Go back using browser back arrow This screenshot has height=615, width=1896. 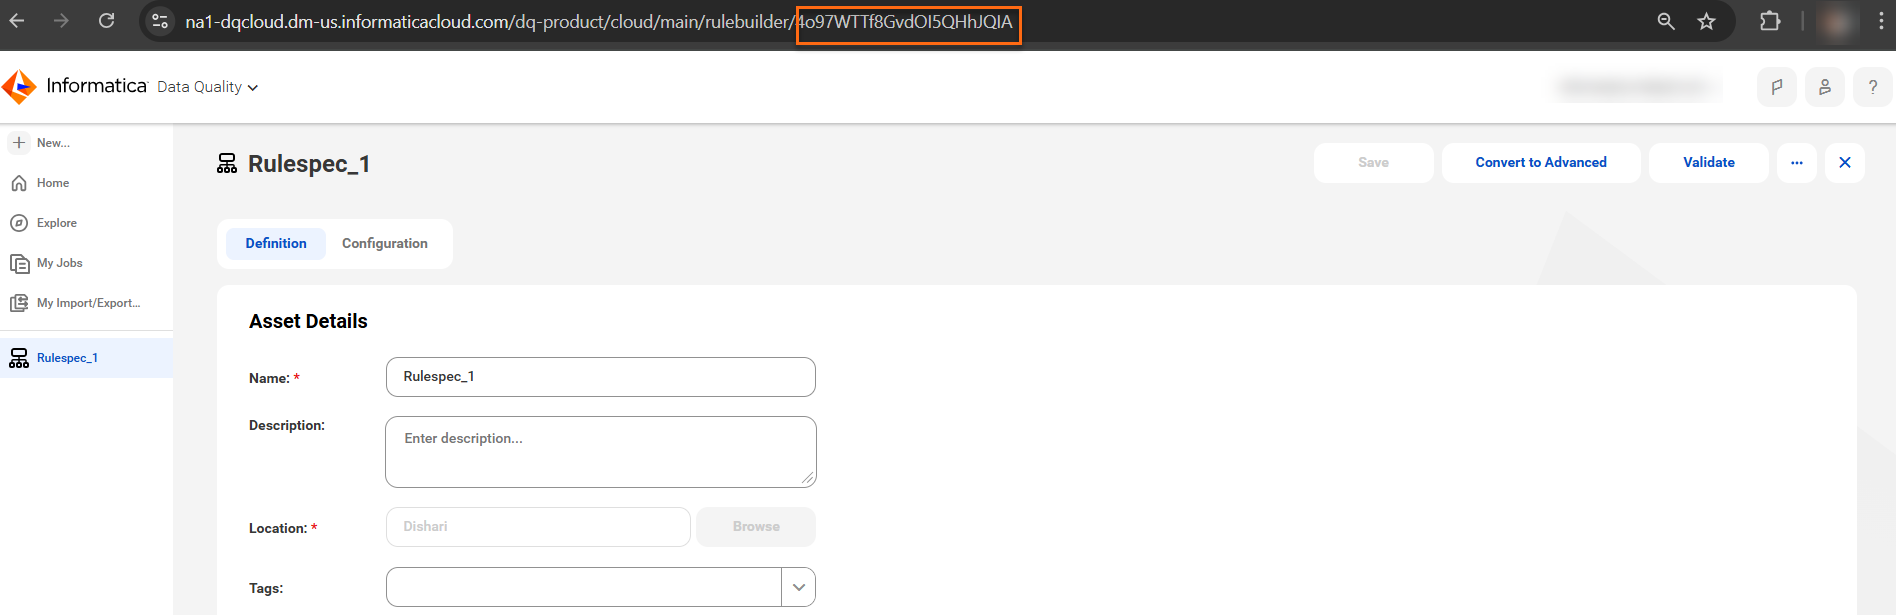point(17,21)
